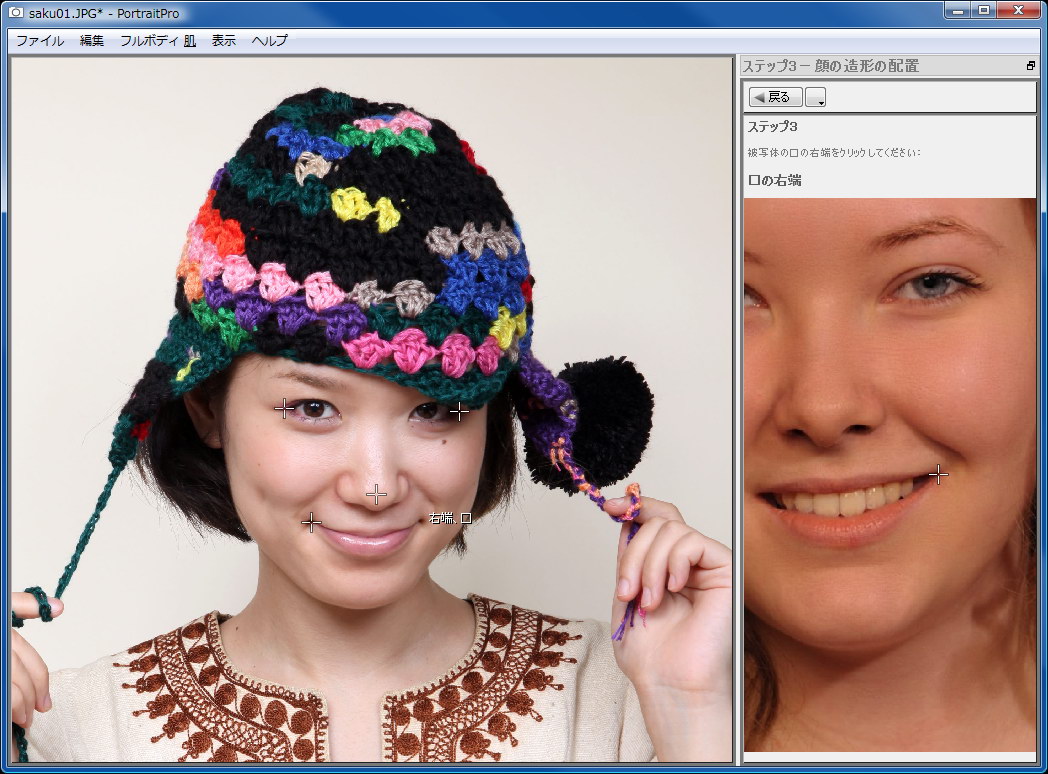
Task: Open the ヘルプ menu
Action: pyautogui.click(x=269, y=41)
